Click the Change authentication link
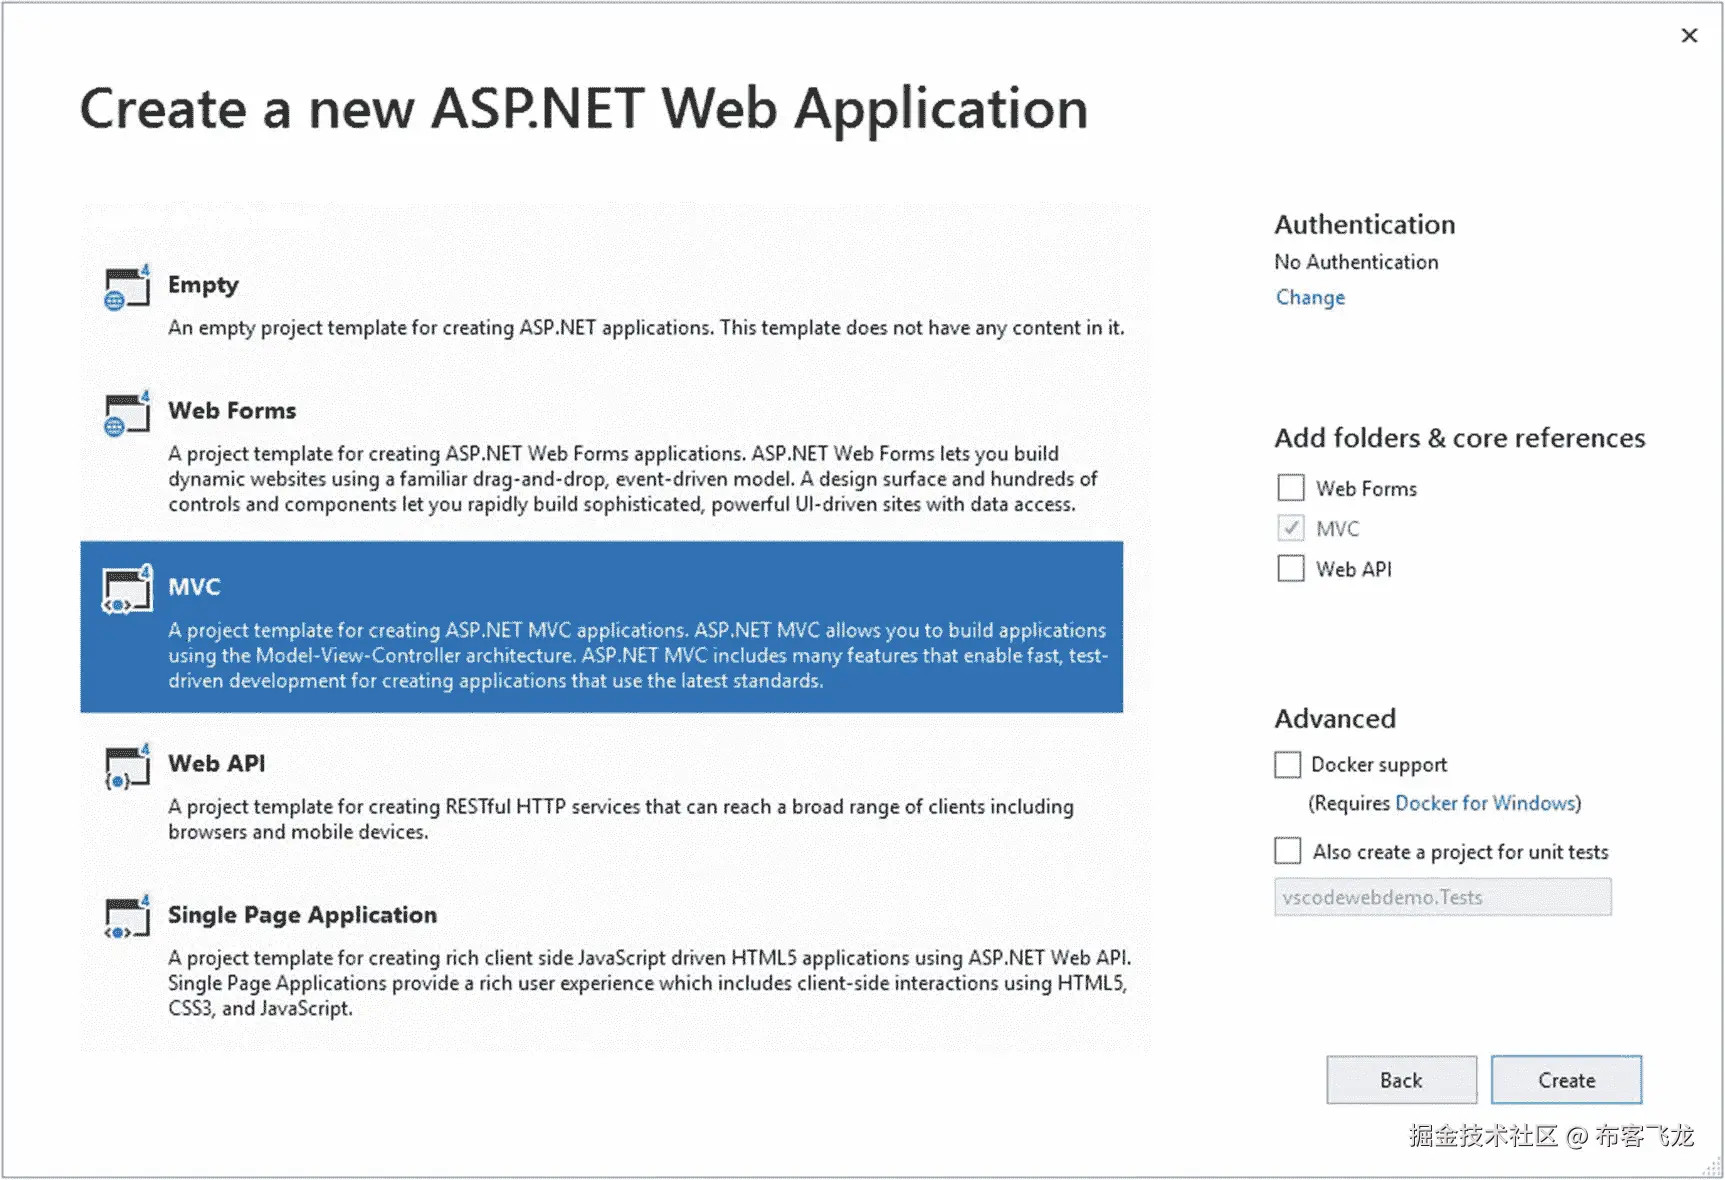1725x1180 pixels. click(1310, 298)
